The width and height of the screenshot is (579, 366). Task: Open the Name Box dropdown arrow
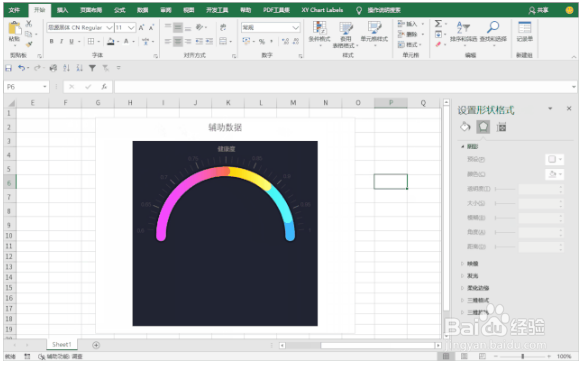click(x=45, y=87)
